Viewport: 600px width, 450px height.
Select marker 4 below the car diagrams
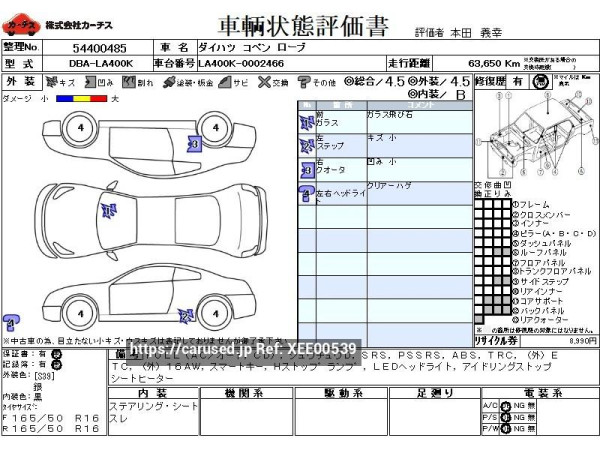[11, 323]
